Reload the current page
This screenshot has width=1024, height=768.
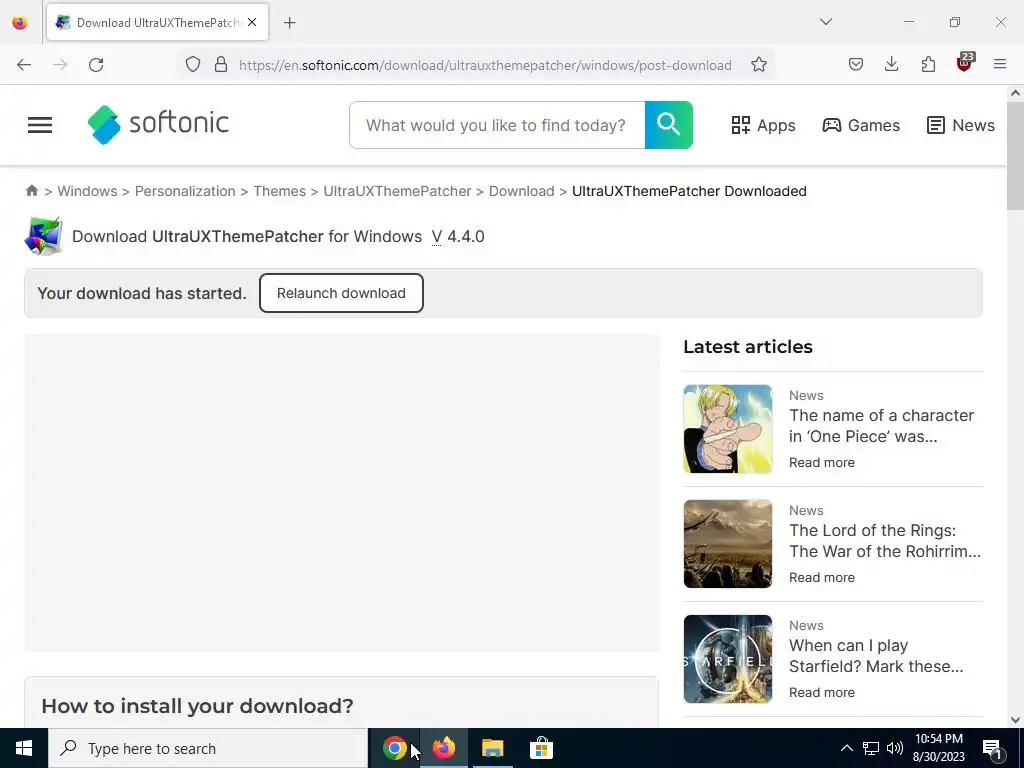[96, 65]
